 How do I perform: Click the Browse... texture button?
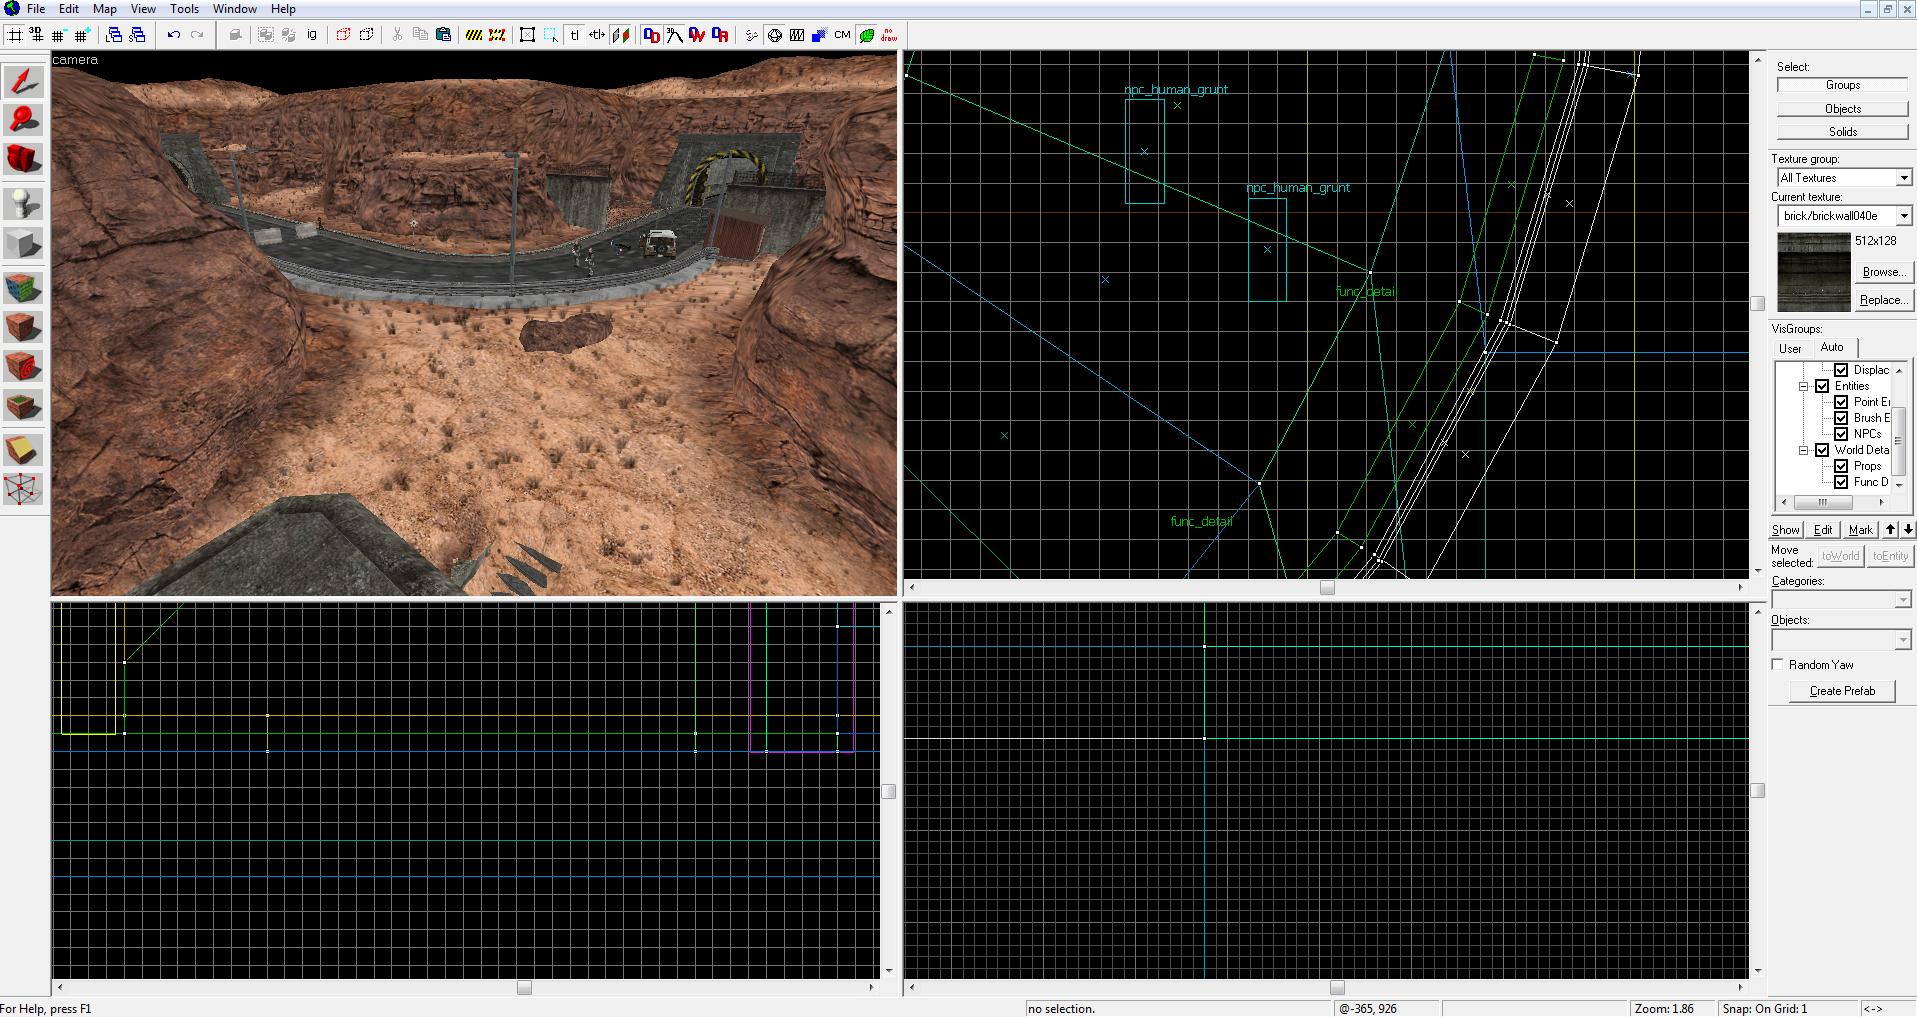tap(1883, 272)
